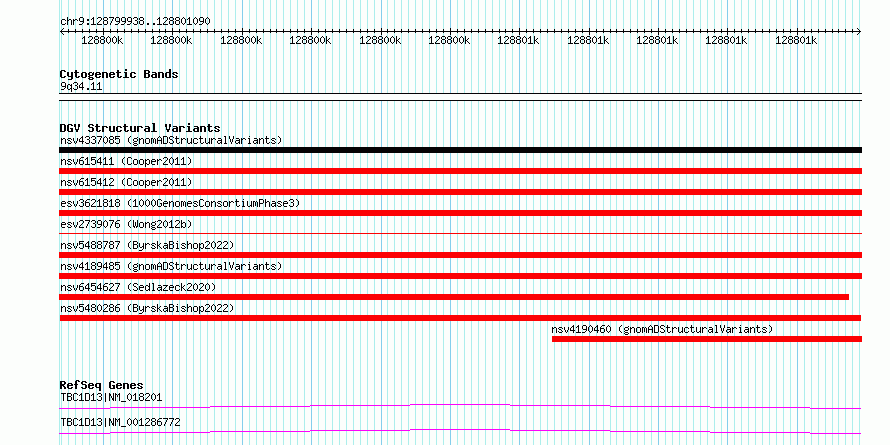Select the thin red line under esv2739076
Viewport: 890px width, 445px height.
(460, 233)
